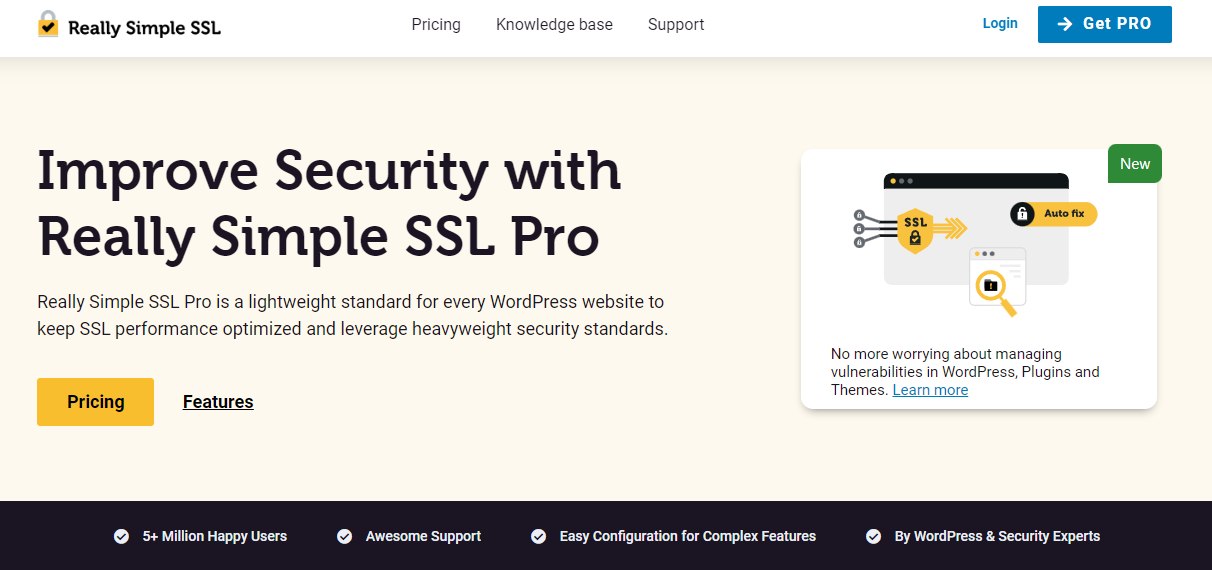
Task: Open the Pricing menu item
Action: coord(436,24)
